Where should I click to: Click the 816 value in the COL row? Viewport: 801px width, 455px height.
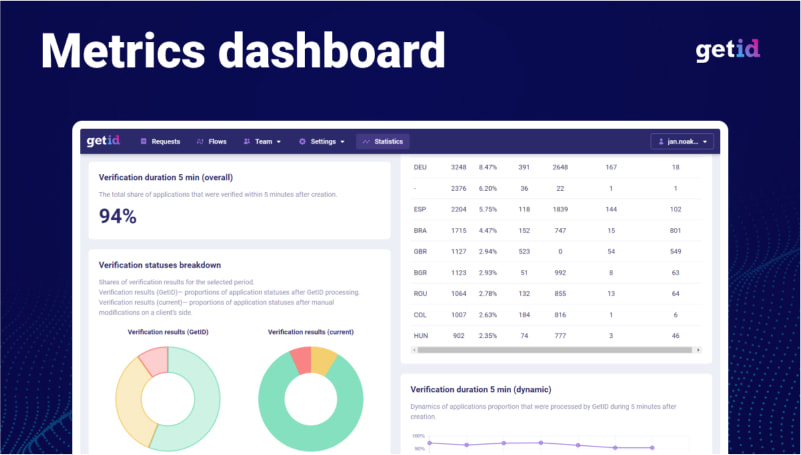[560, 315]
